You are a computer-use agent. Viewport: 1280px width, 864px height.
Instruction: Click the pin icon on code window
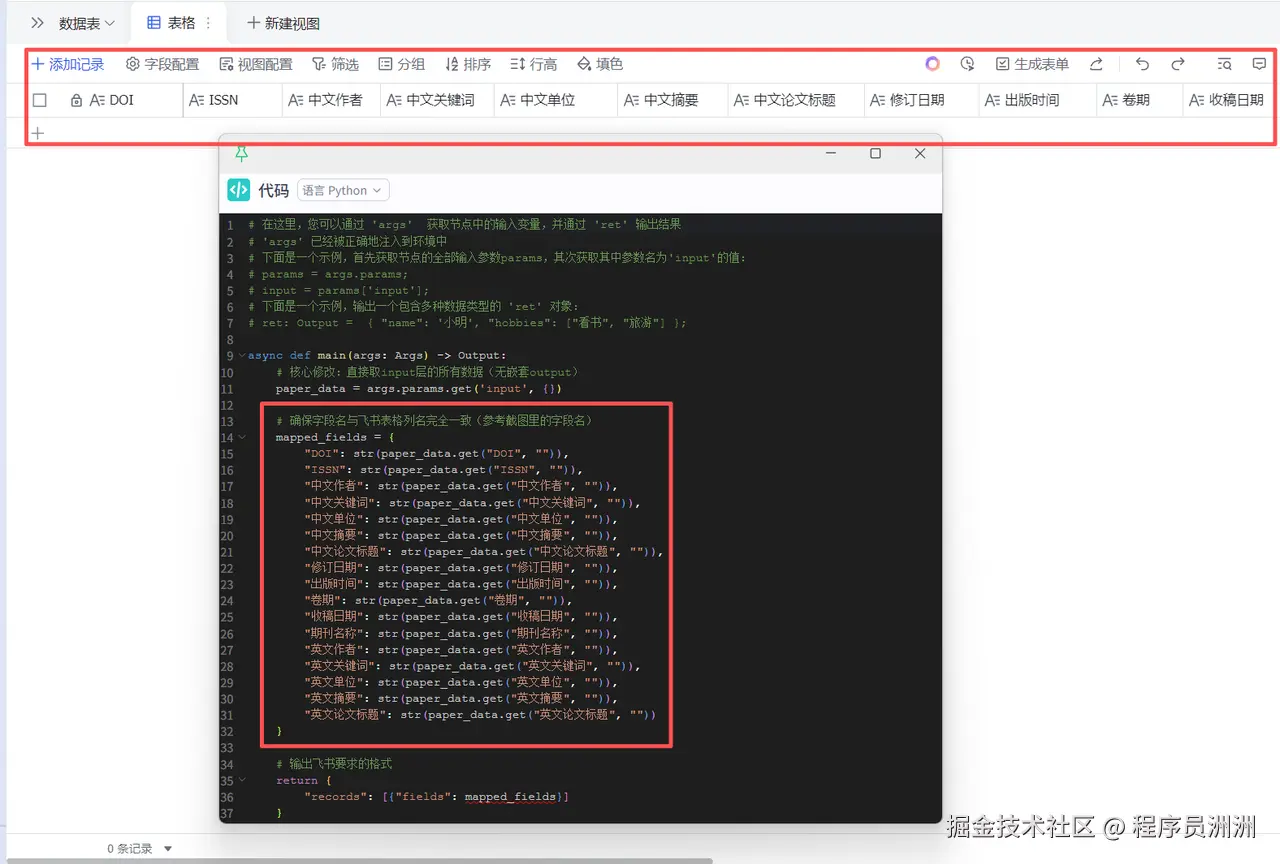[241, 154]
